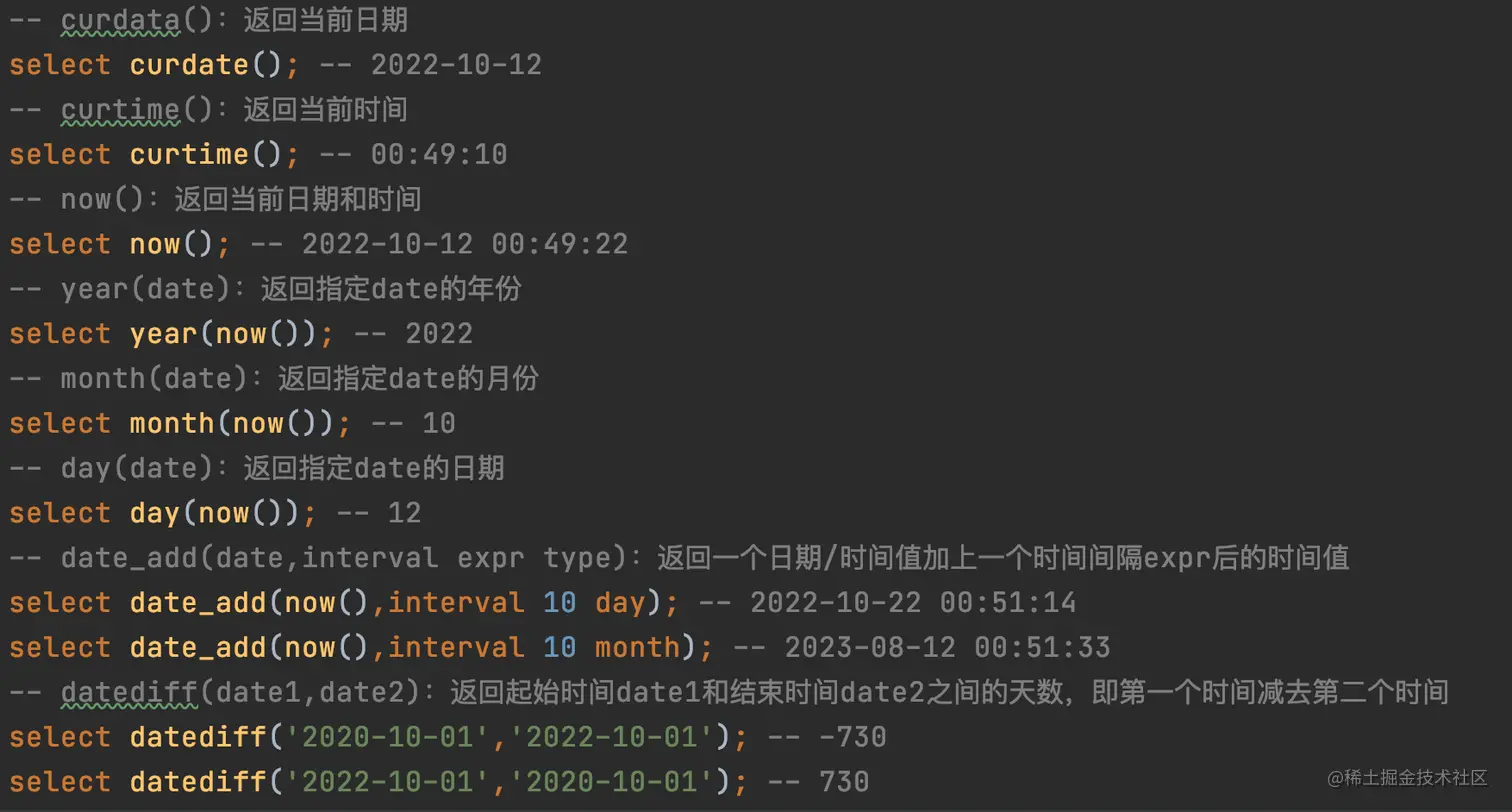Click the year(date) comment line
Screen dimensions: 1512x812
click(291, 289)
